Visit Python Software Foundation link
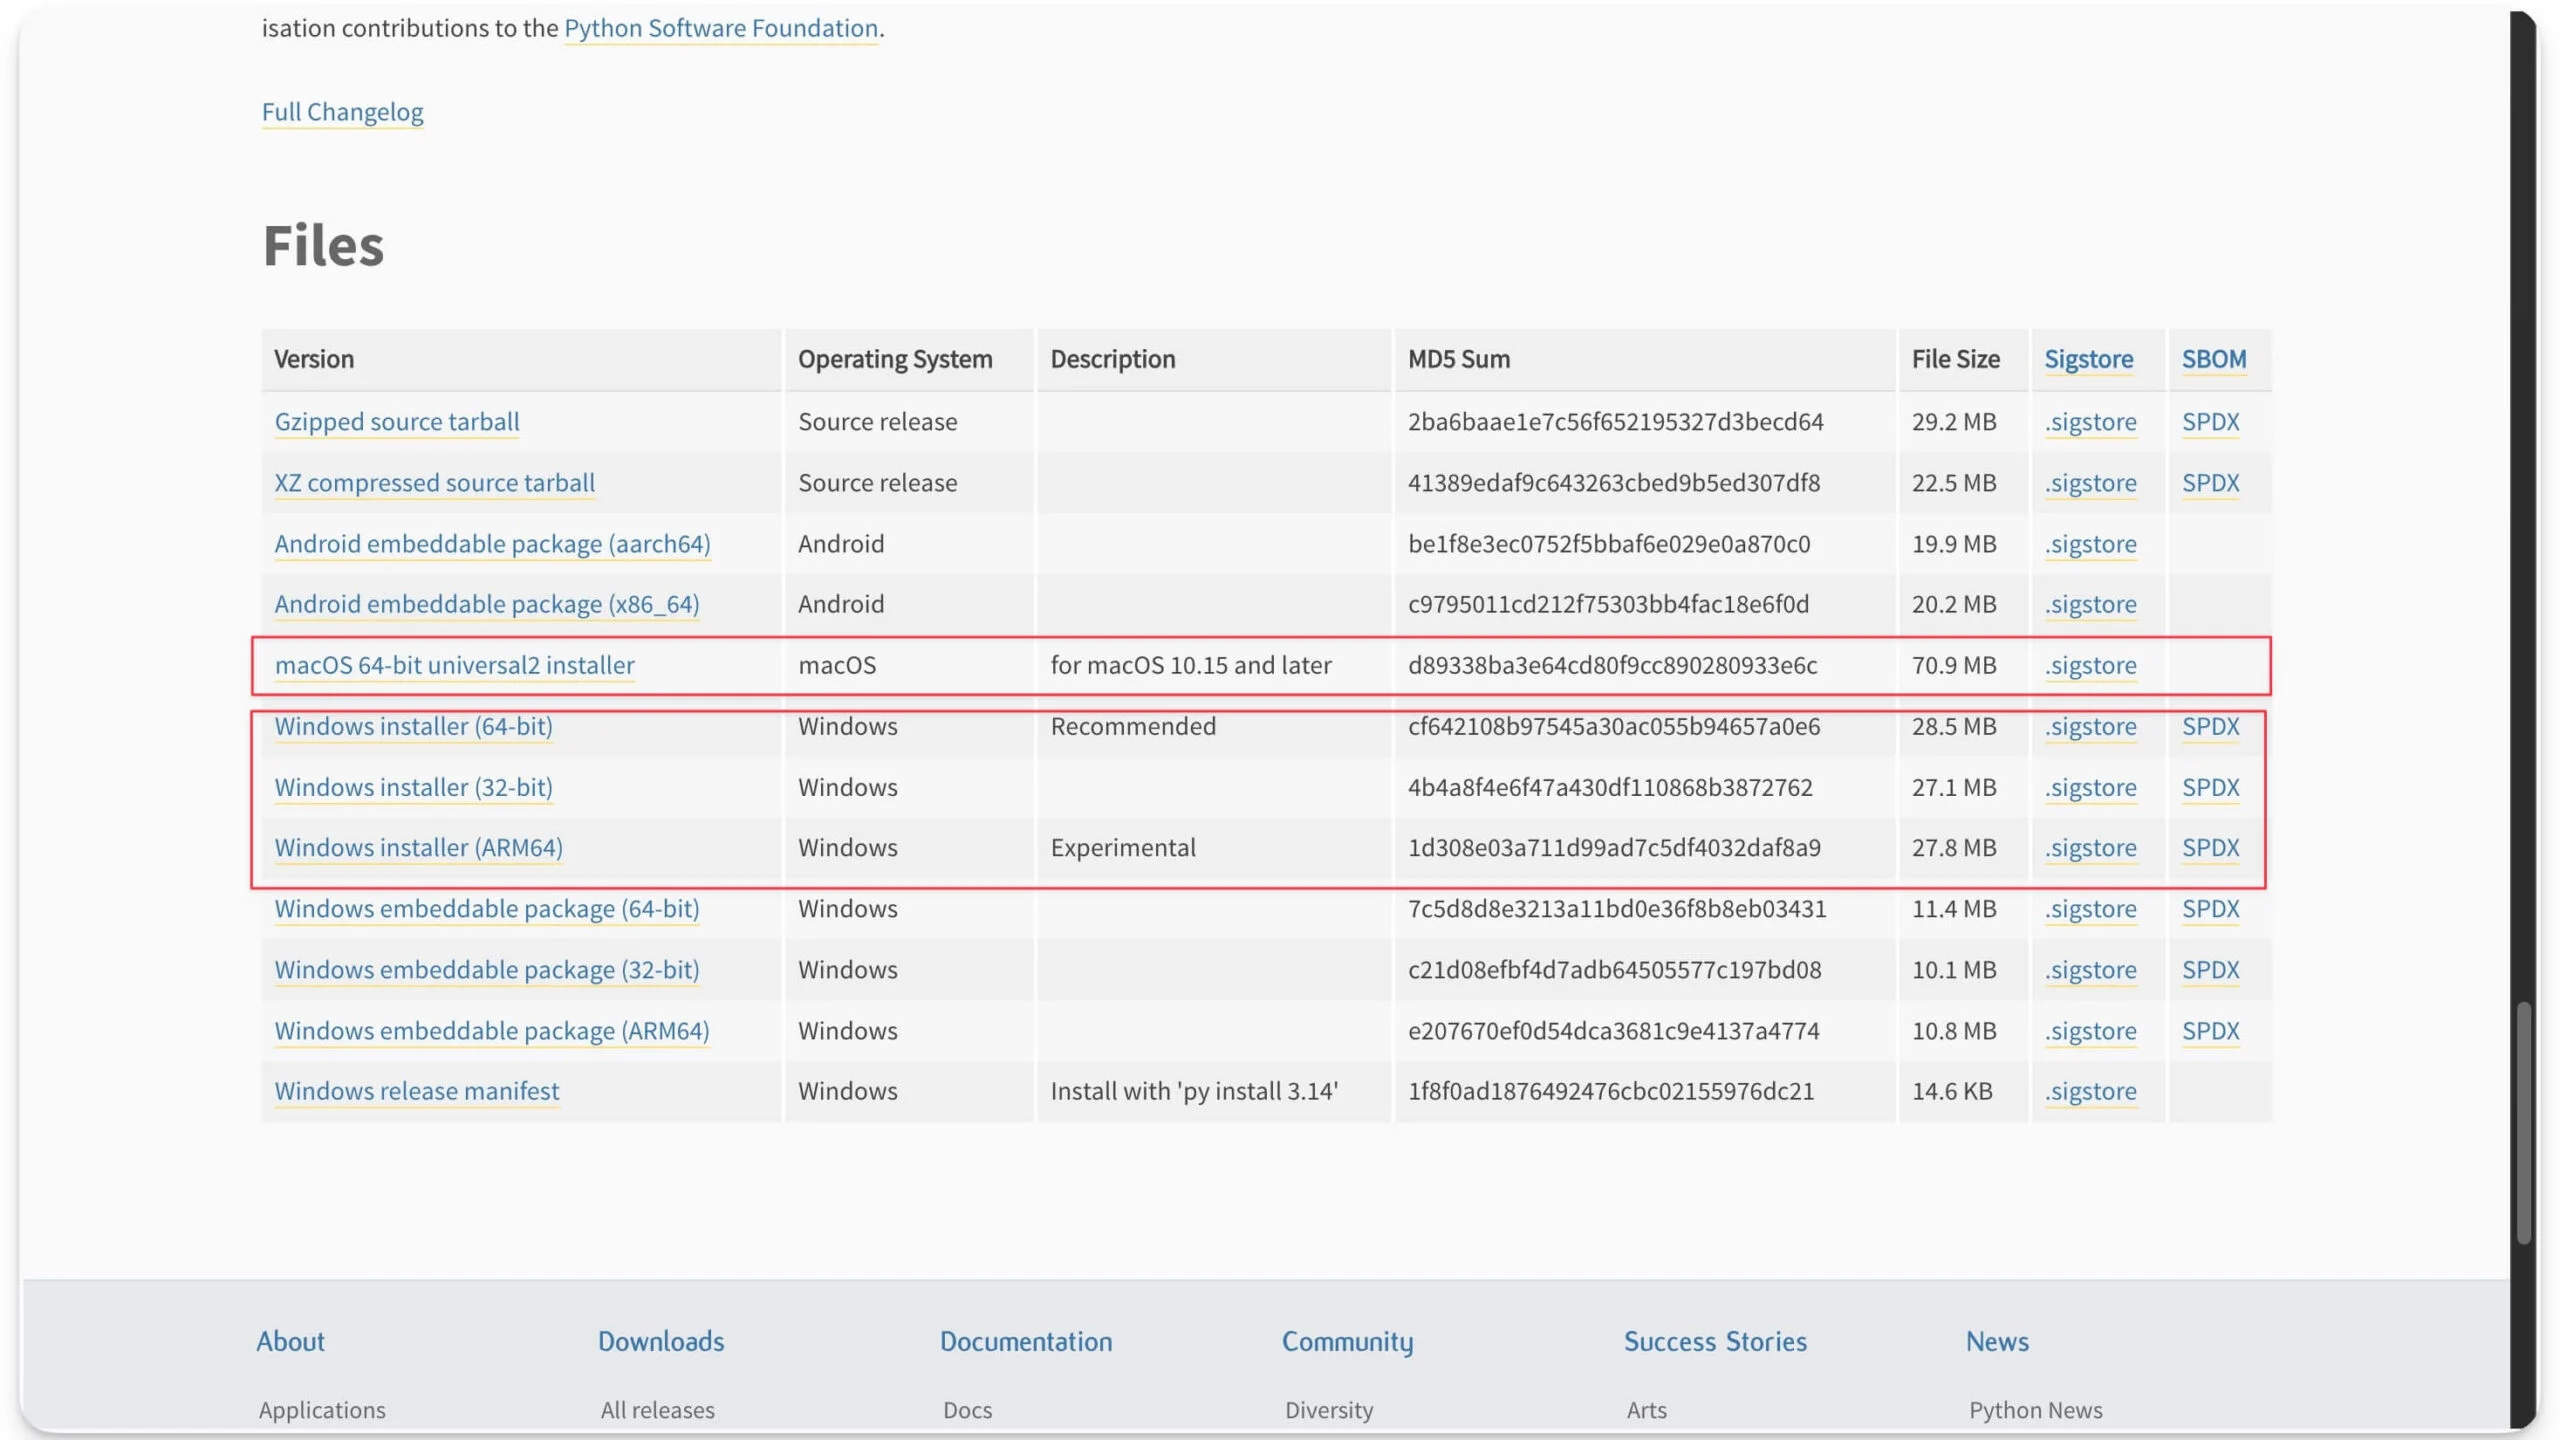 point(720,28)
